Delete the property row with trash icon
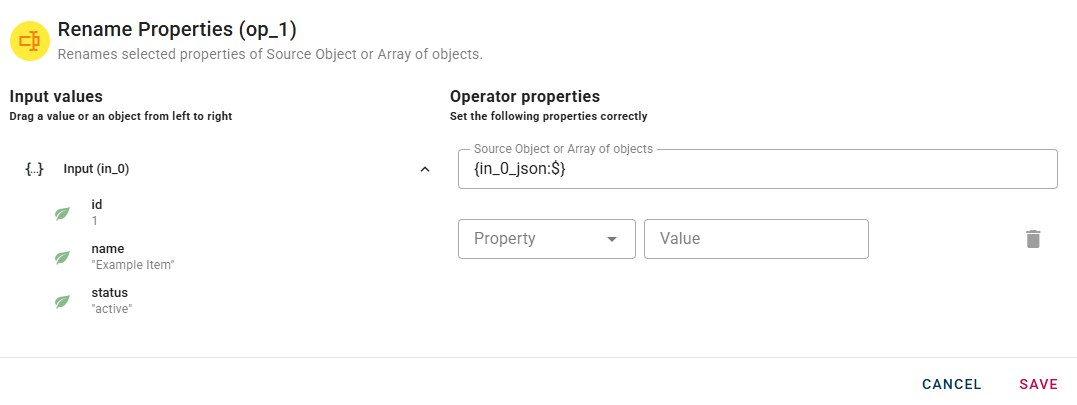 point(1033,239)
